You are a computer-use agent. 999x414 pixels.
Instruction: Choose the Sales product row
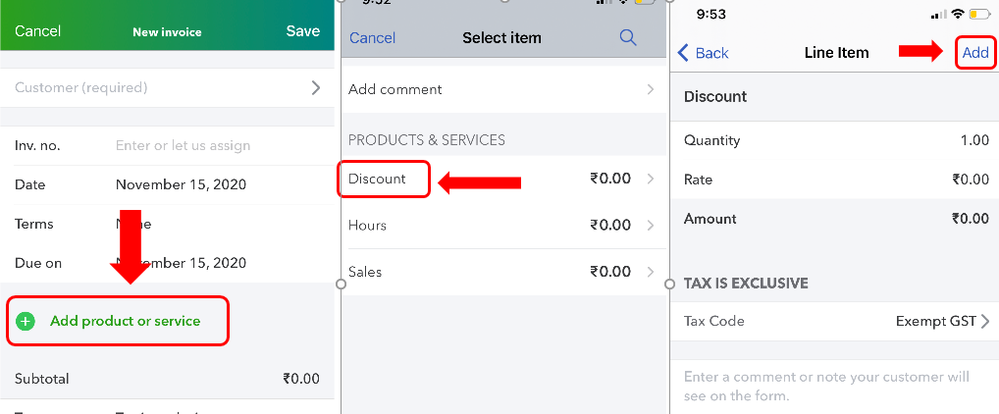coord(365,272)
